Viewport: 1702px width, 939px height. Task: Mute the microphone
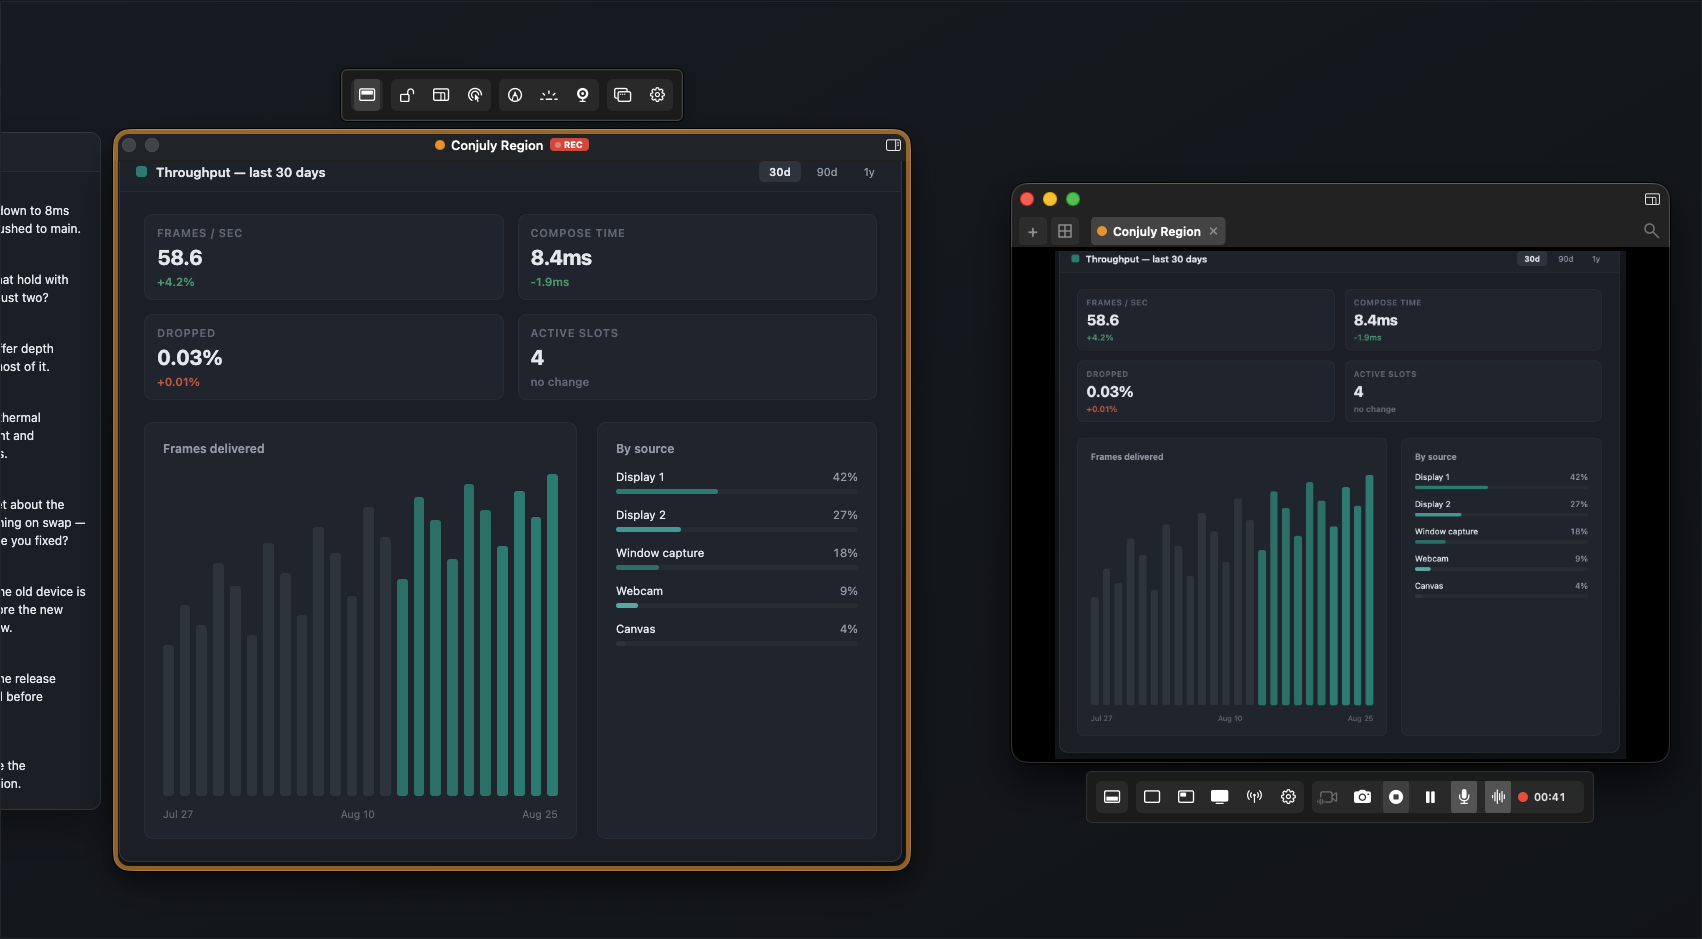pos(1464,797)
